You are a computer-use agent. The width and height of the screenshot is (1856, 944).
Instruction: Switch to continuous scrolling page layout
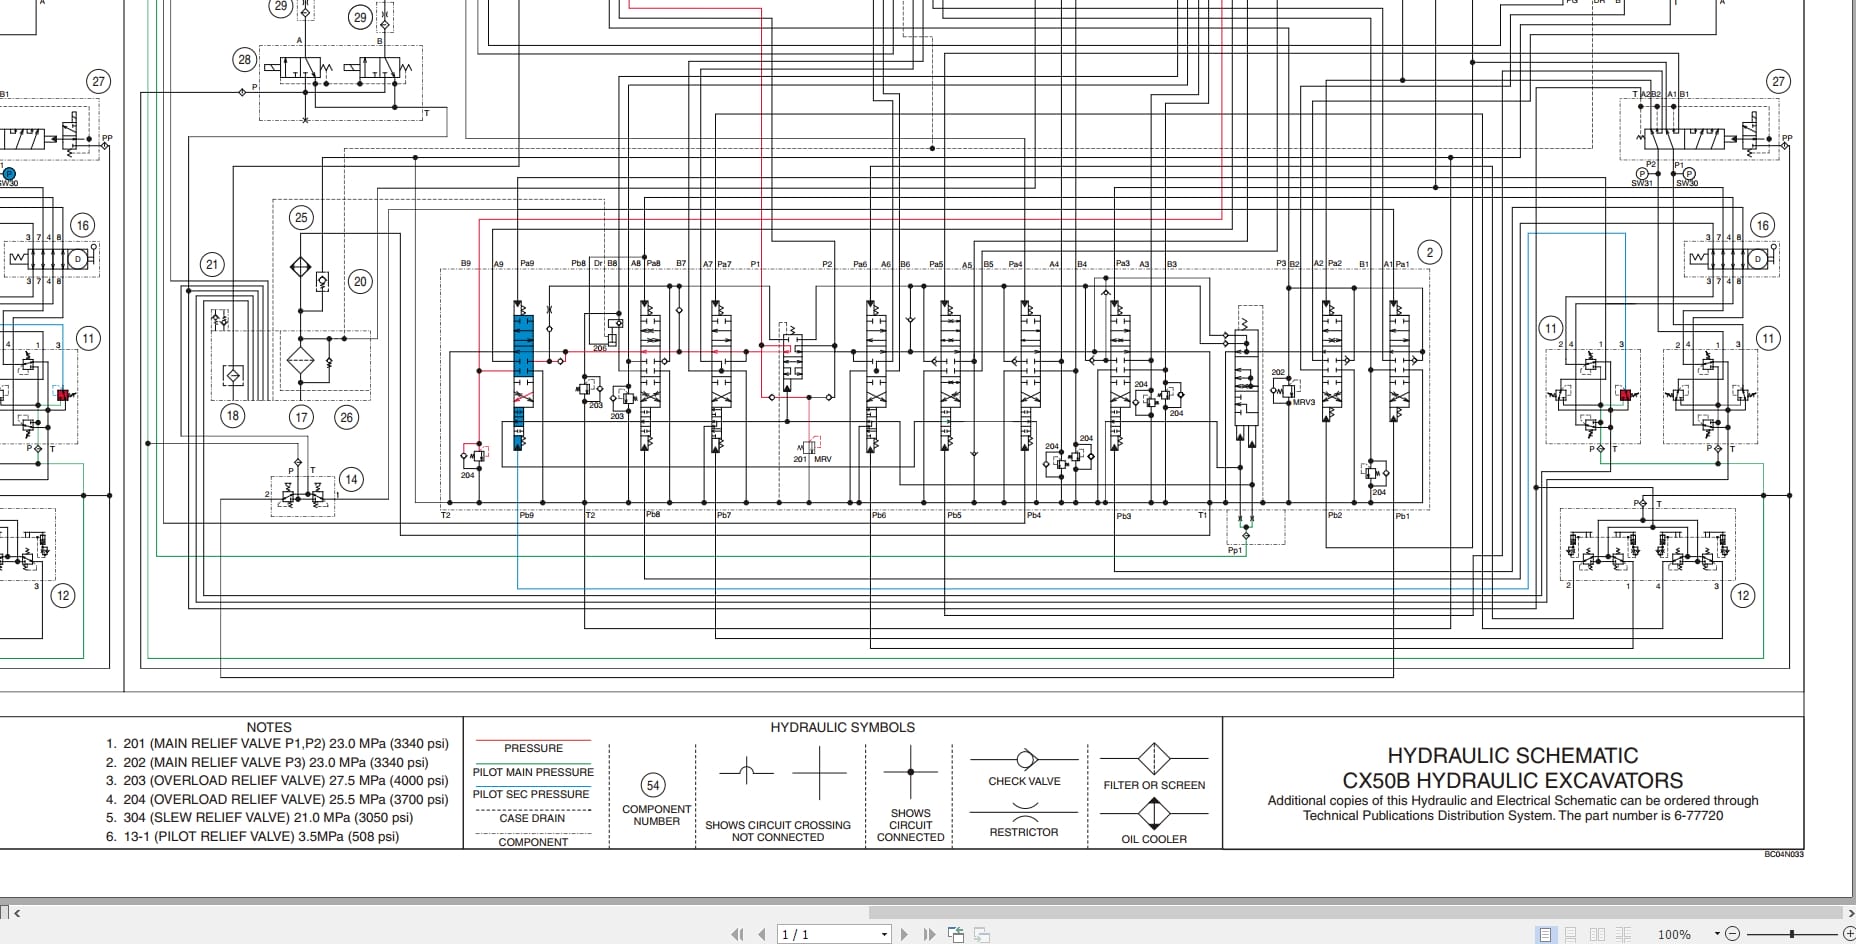(1571, 934)
